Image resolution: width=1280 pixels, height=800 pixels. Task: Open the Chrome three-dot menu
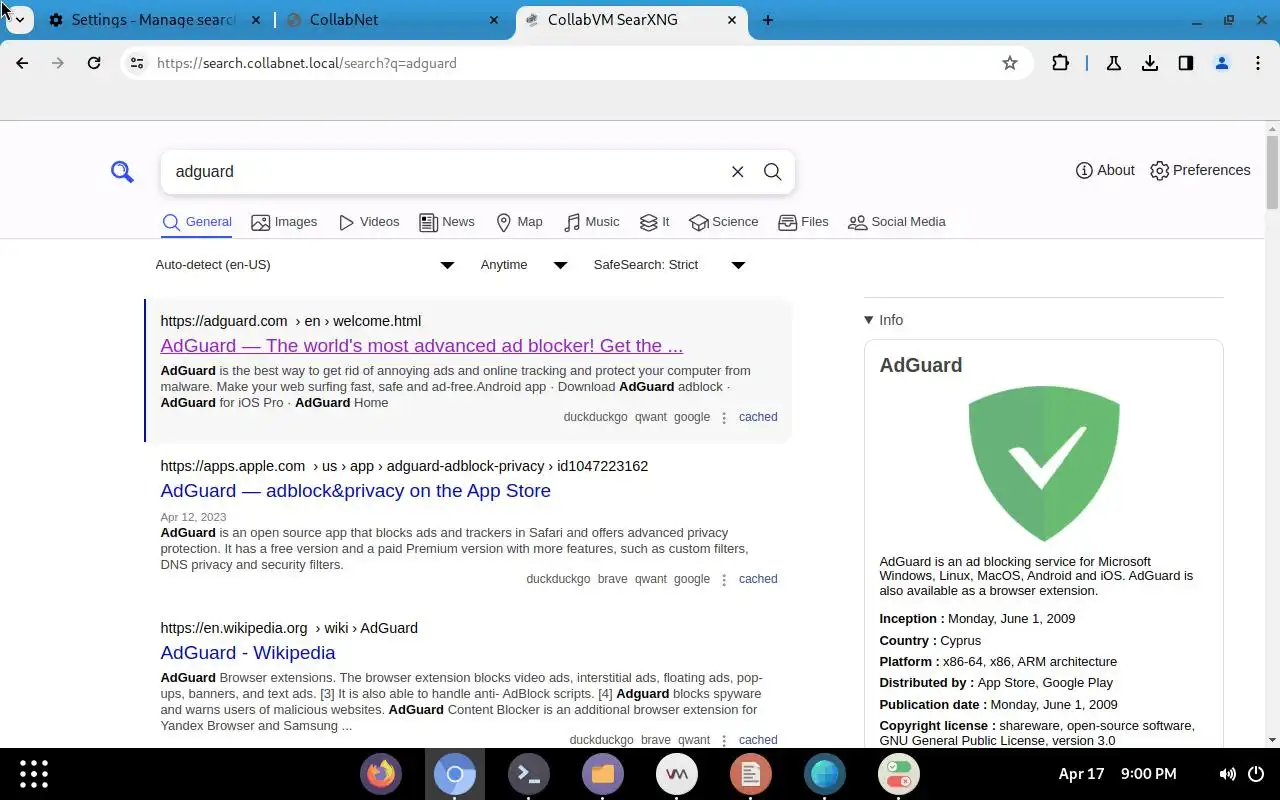coord(1258,63)
